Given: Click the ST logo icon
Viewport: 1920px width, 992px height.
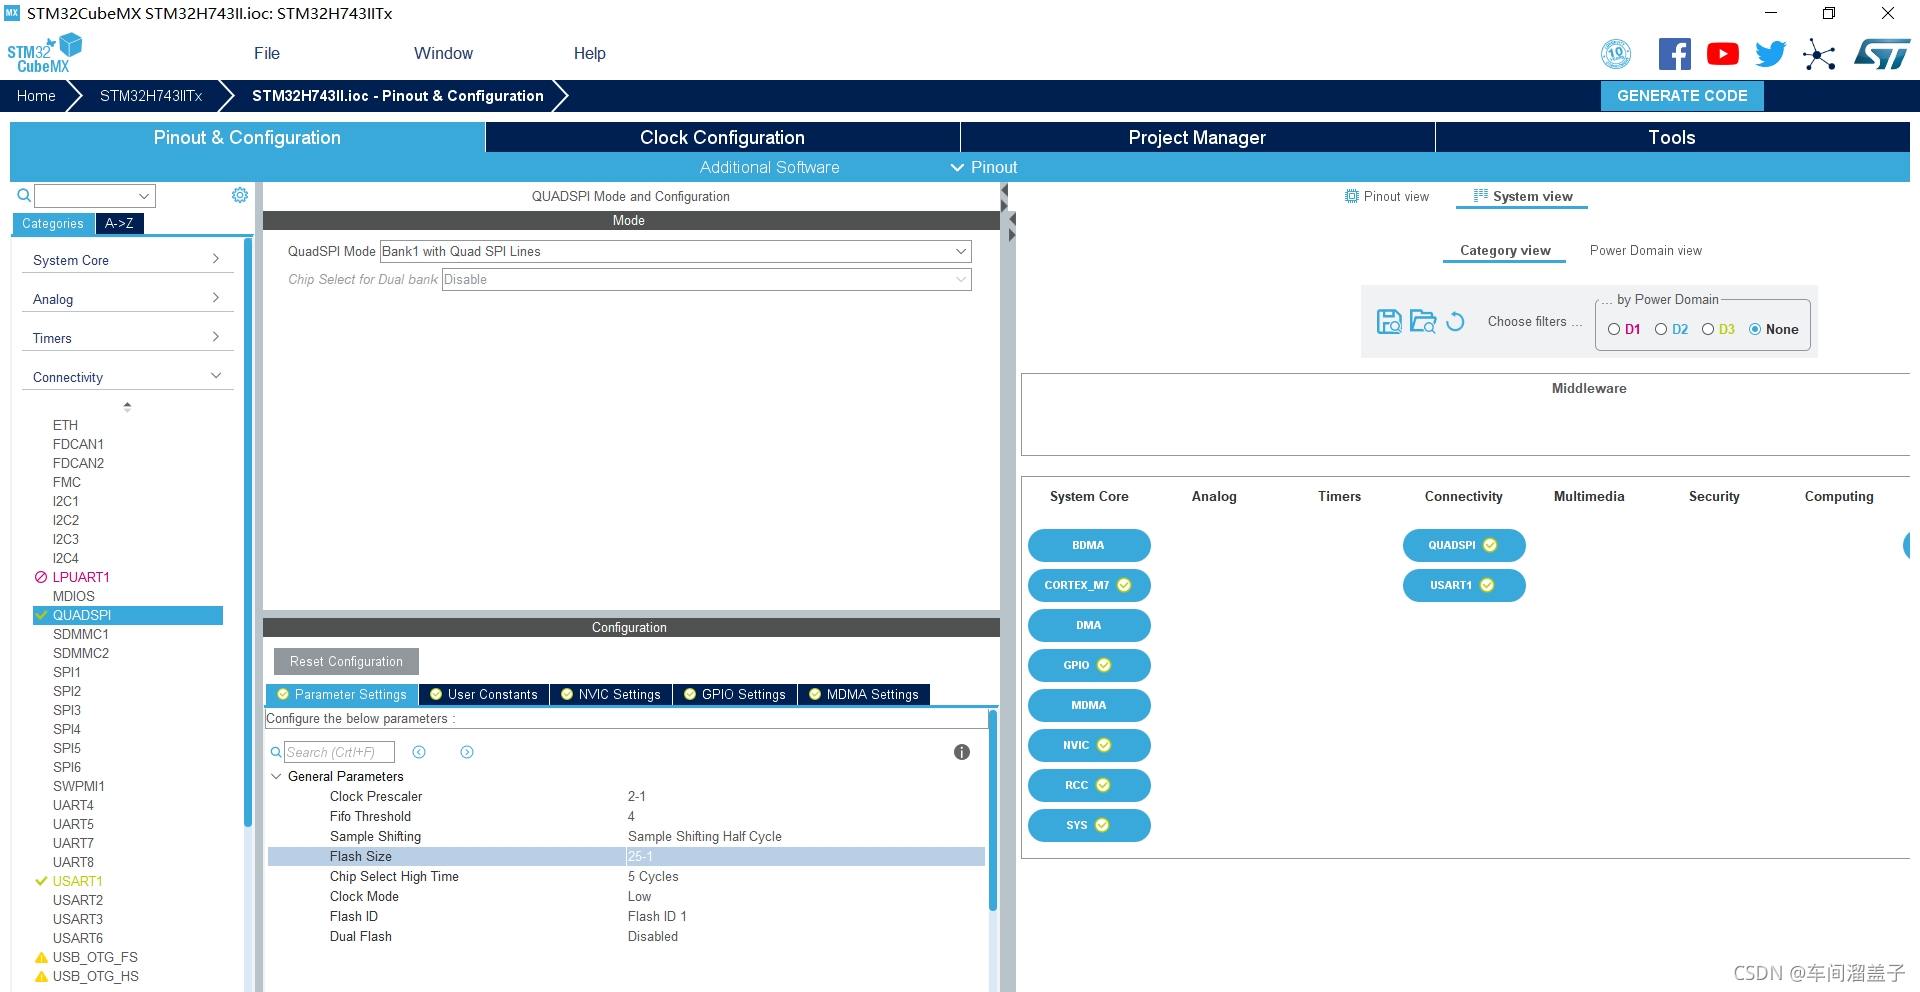Looking at the screenshot, I should [x=1882, y=54].
